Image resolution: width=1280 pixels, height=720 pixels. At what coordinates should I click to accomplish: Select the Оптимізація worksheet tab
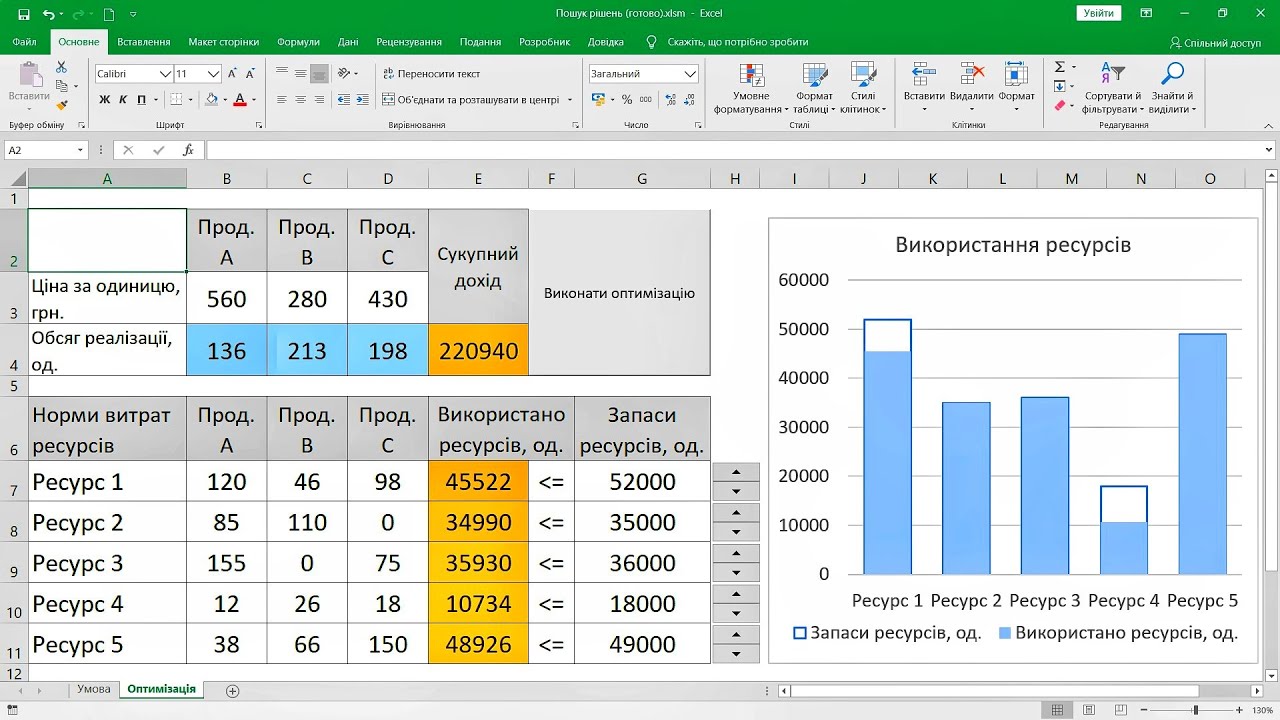[161, 690]
